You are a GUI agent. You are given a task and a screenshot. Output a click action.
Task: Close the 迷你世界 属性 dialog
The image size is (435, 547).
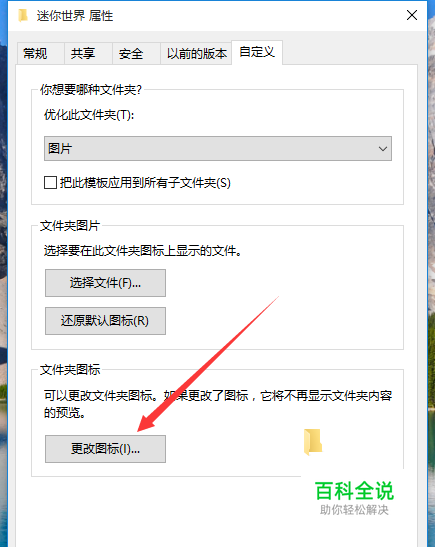[412, 15]
